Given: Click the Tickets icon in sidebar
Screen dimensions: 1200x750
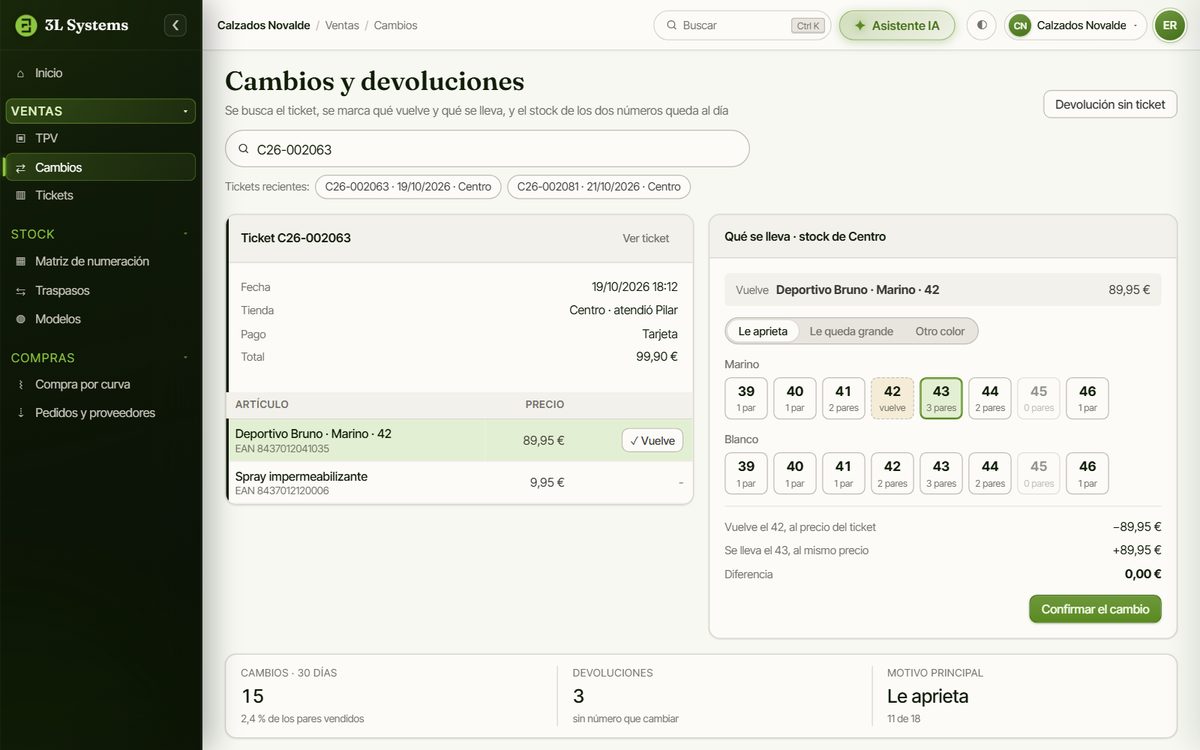Looking at the screenshot, I should [x=21, y=195].
